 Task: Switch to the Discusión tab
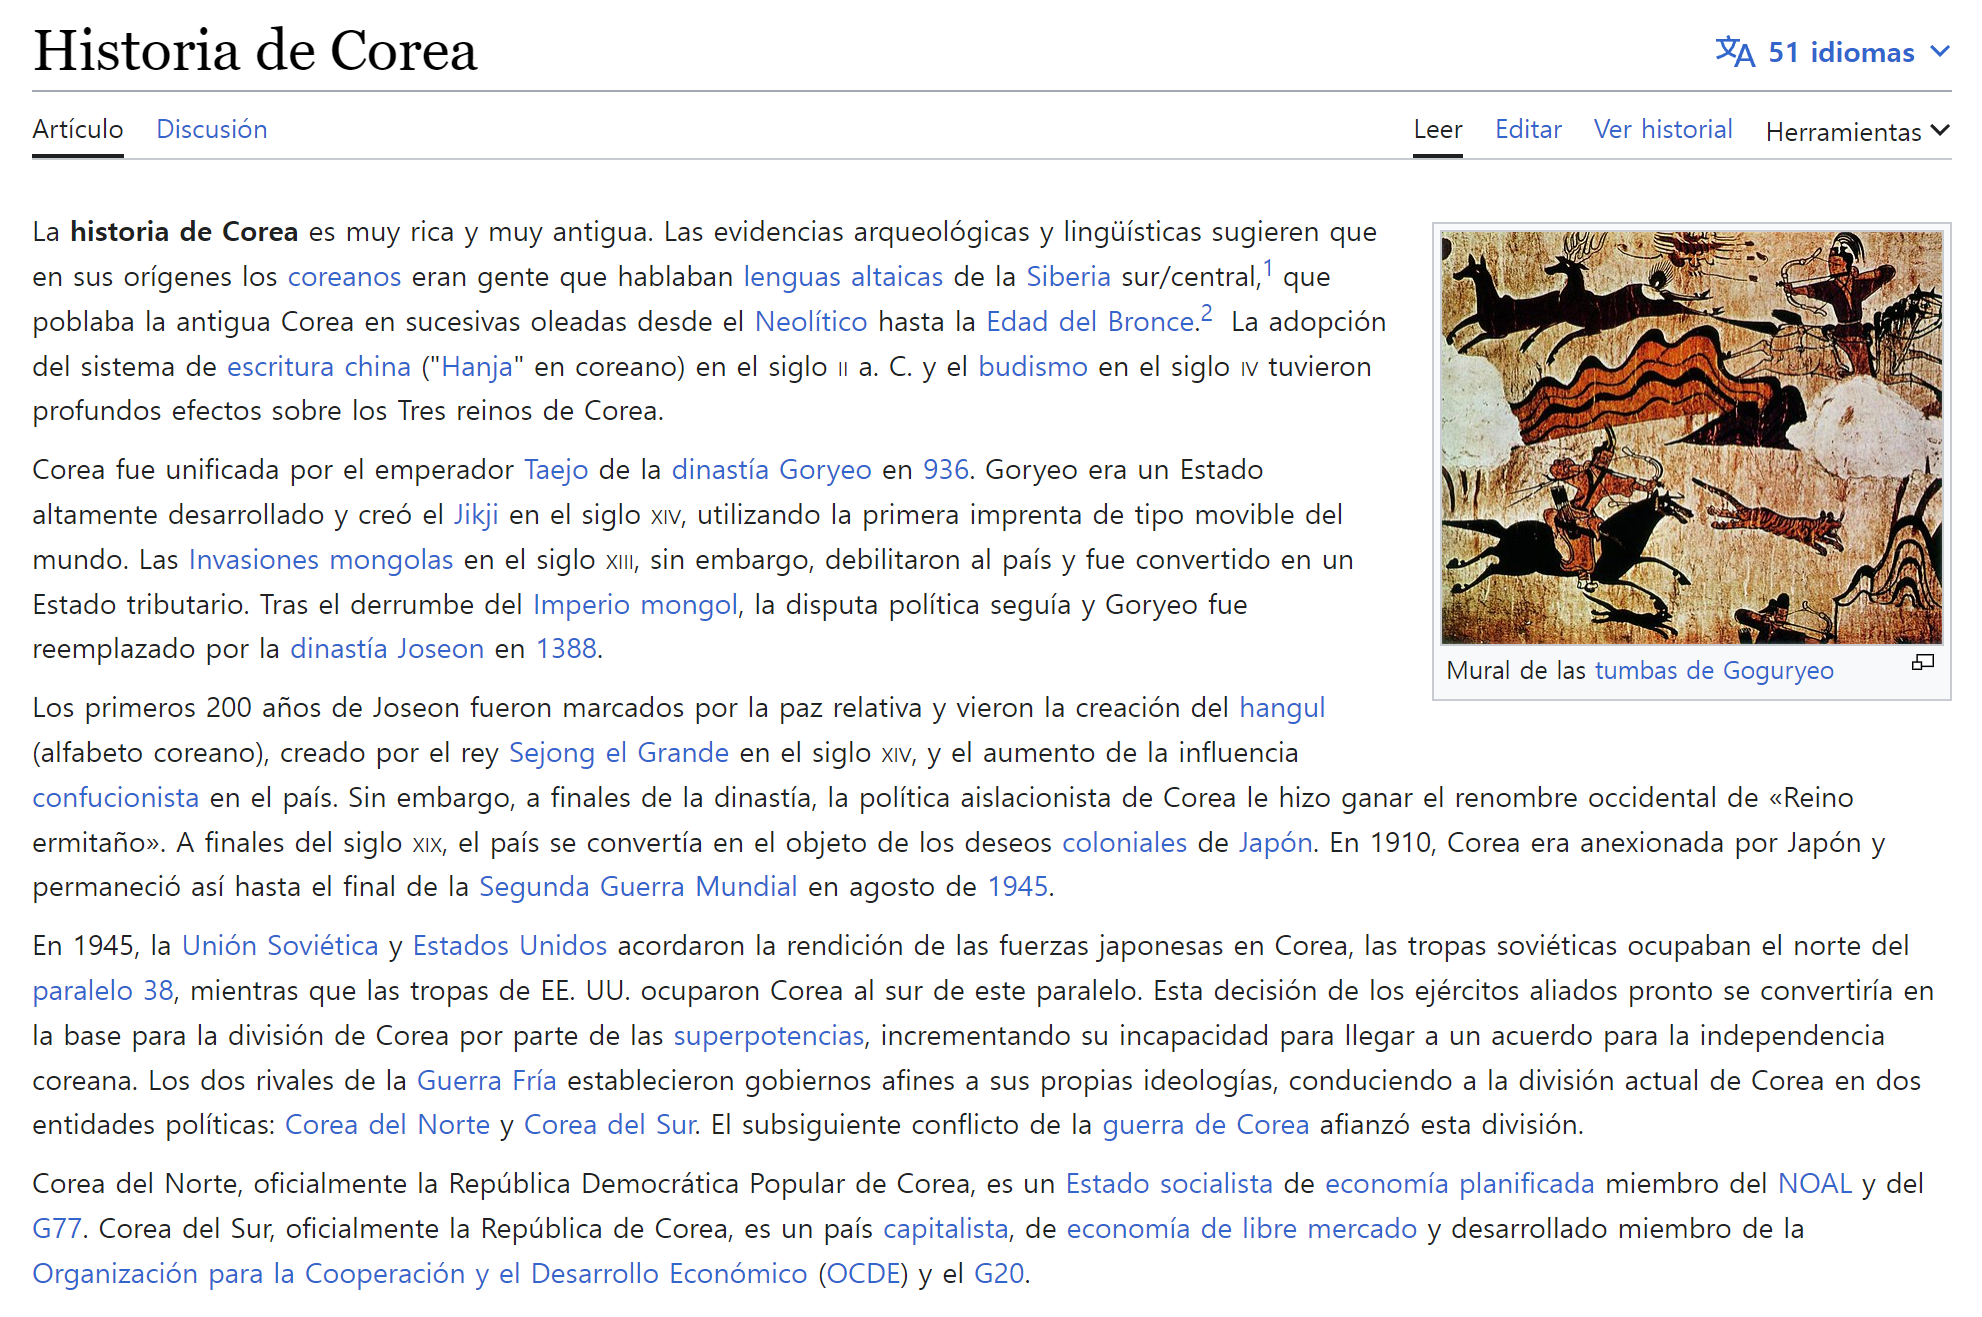[x=212, y=129]
